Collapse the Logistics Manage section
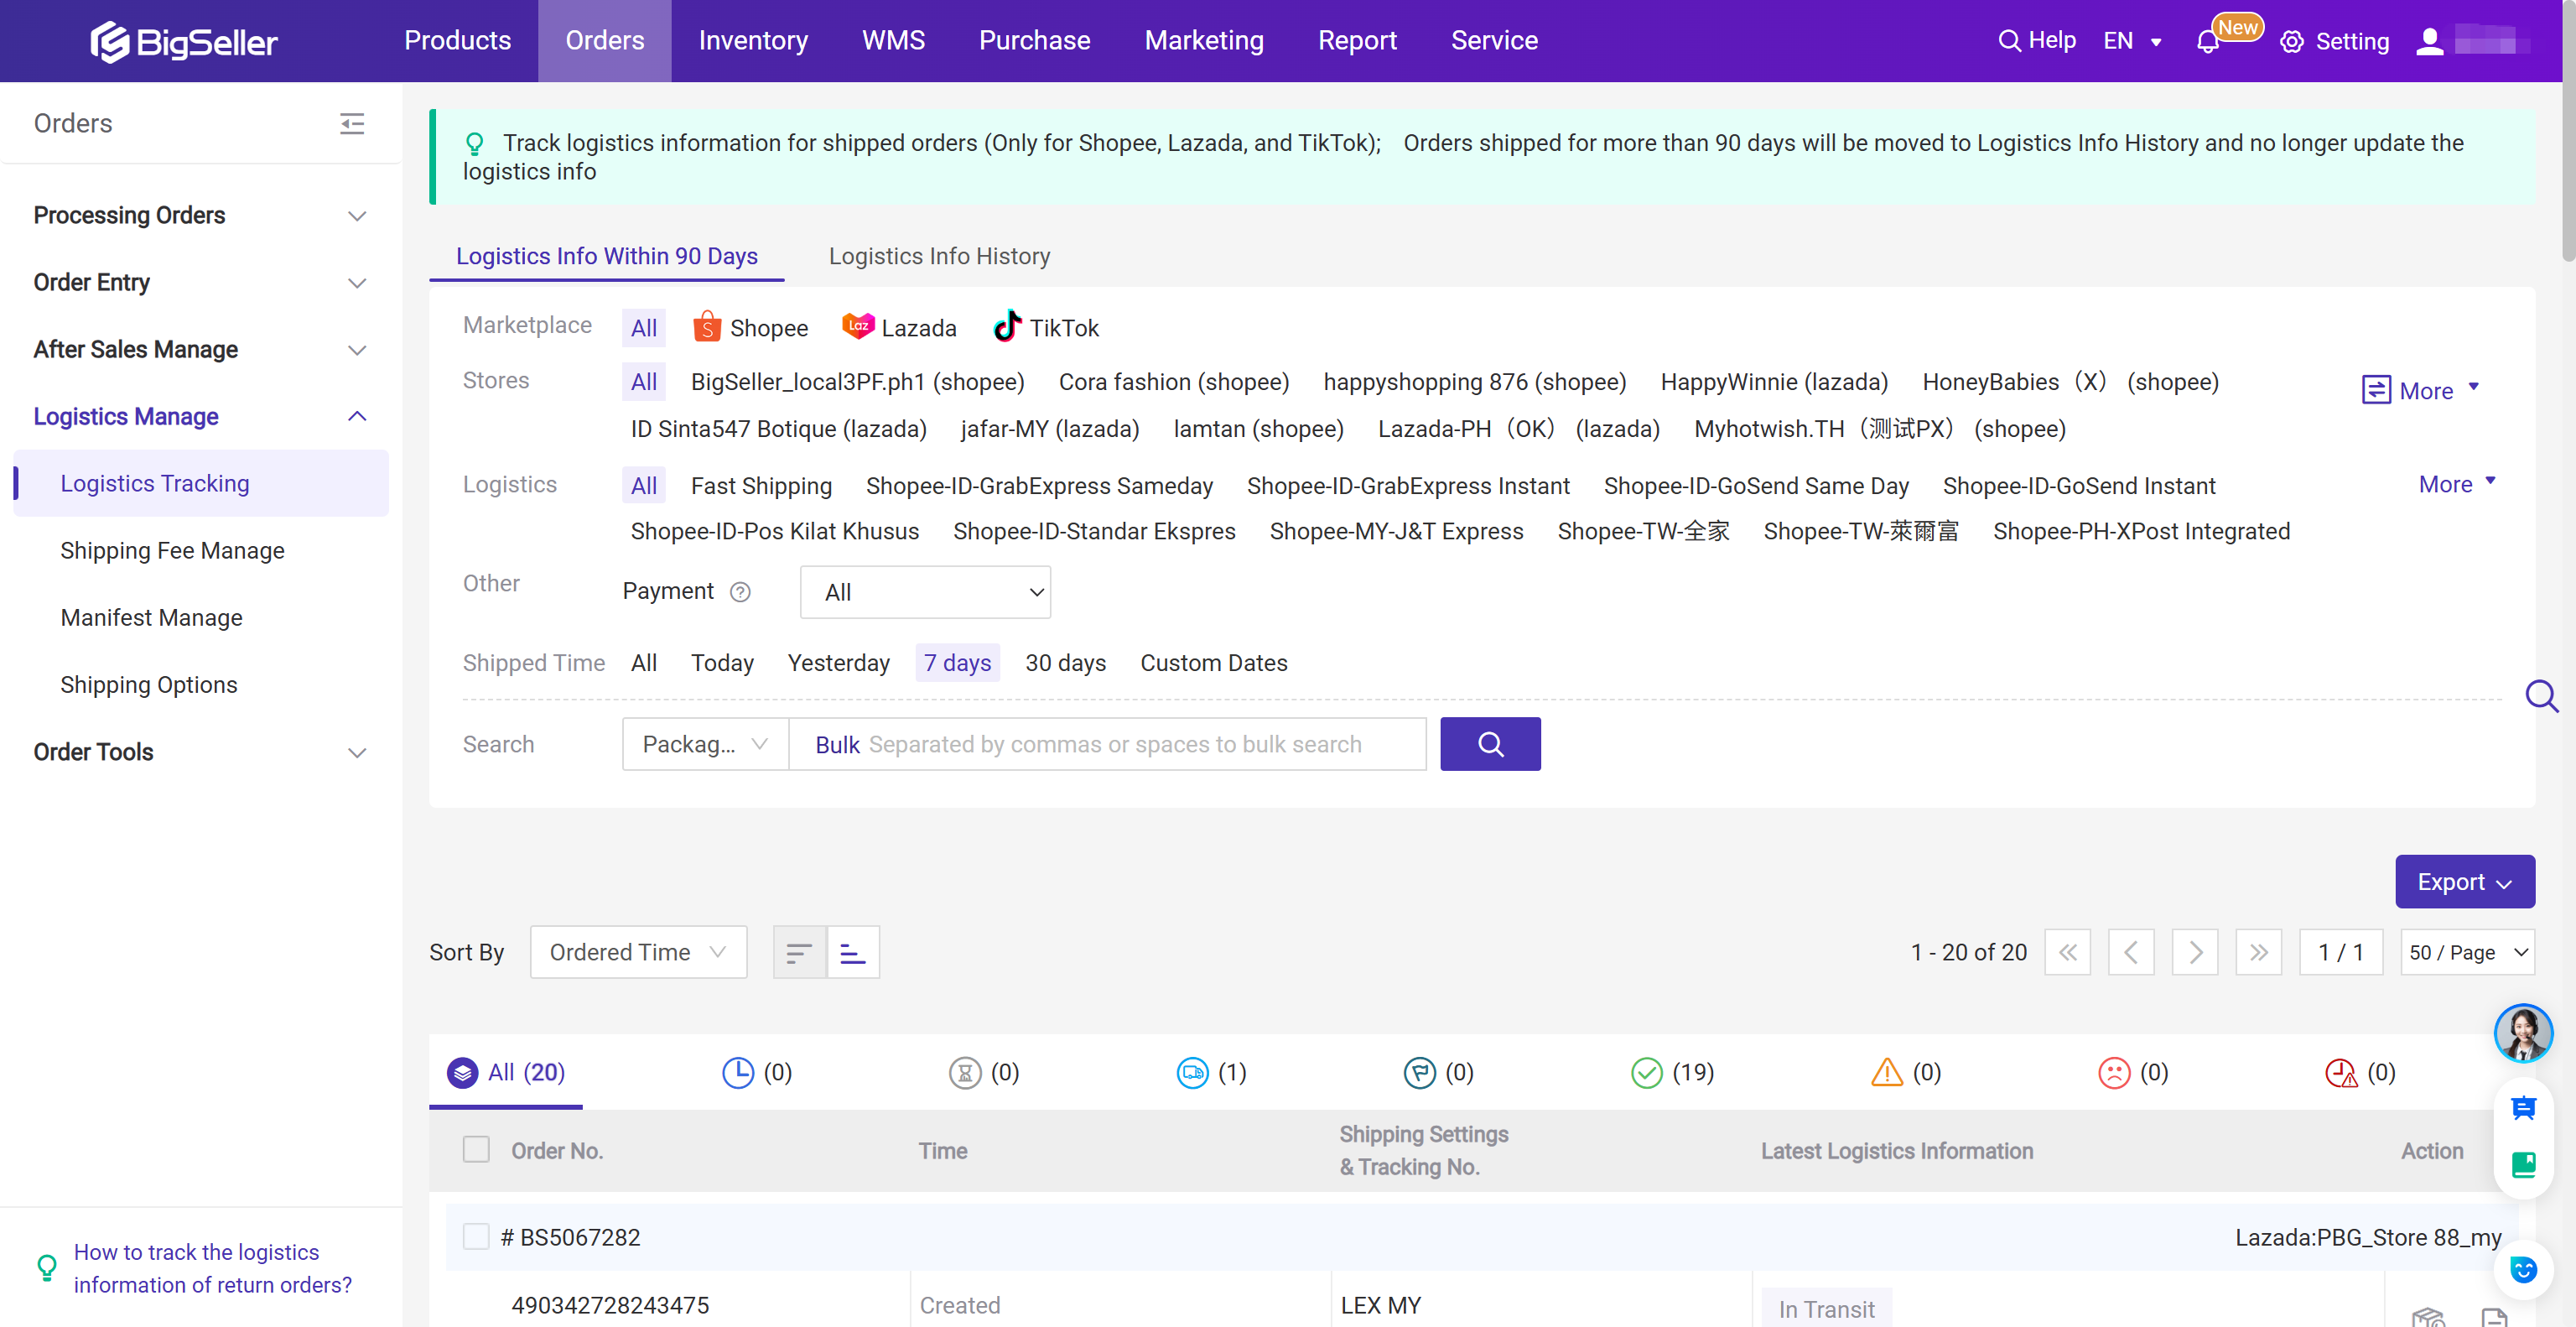Screen dimensions: 2576x1327 pyautogui.click(x=357, y=416)
